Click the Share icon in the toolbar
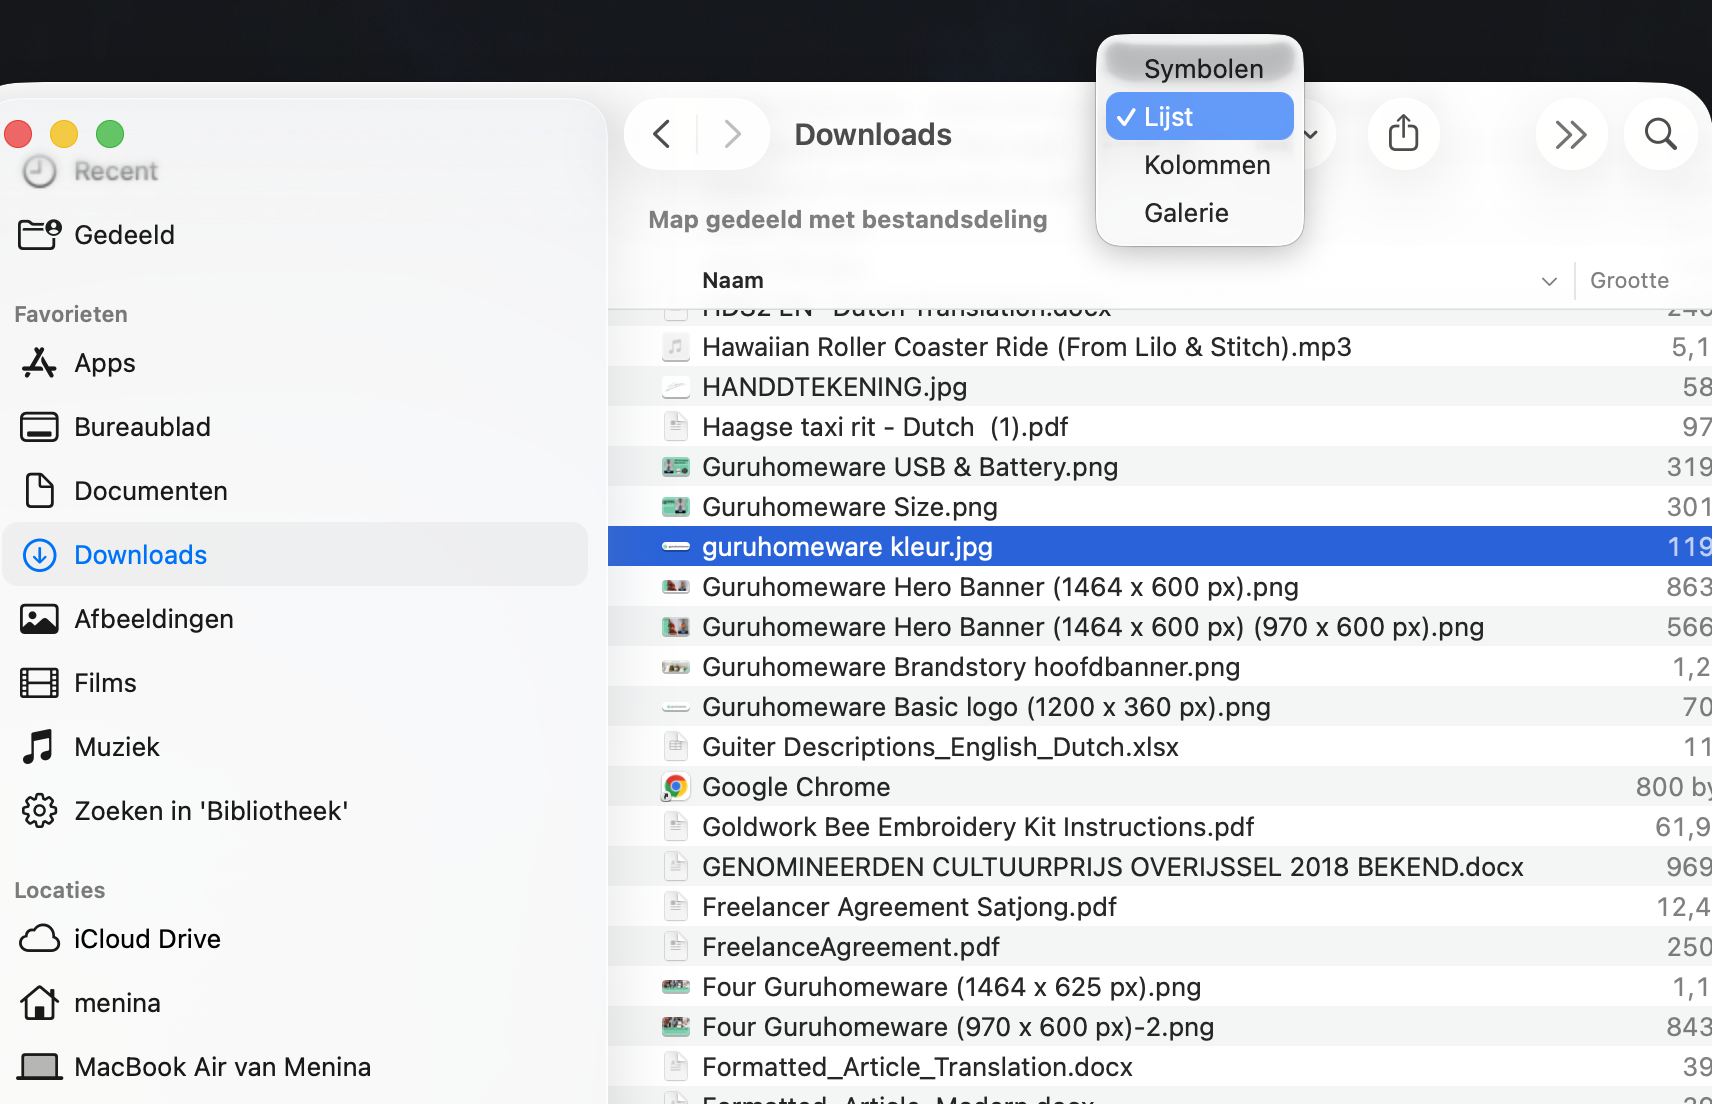The width and height of the screenshot is (1712, 1104). point(1403,134)
